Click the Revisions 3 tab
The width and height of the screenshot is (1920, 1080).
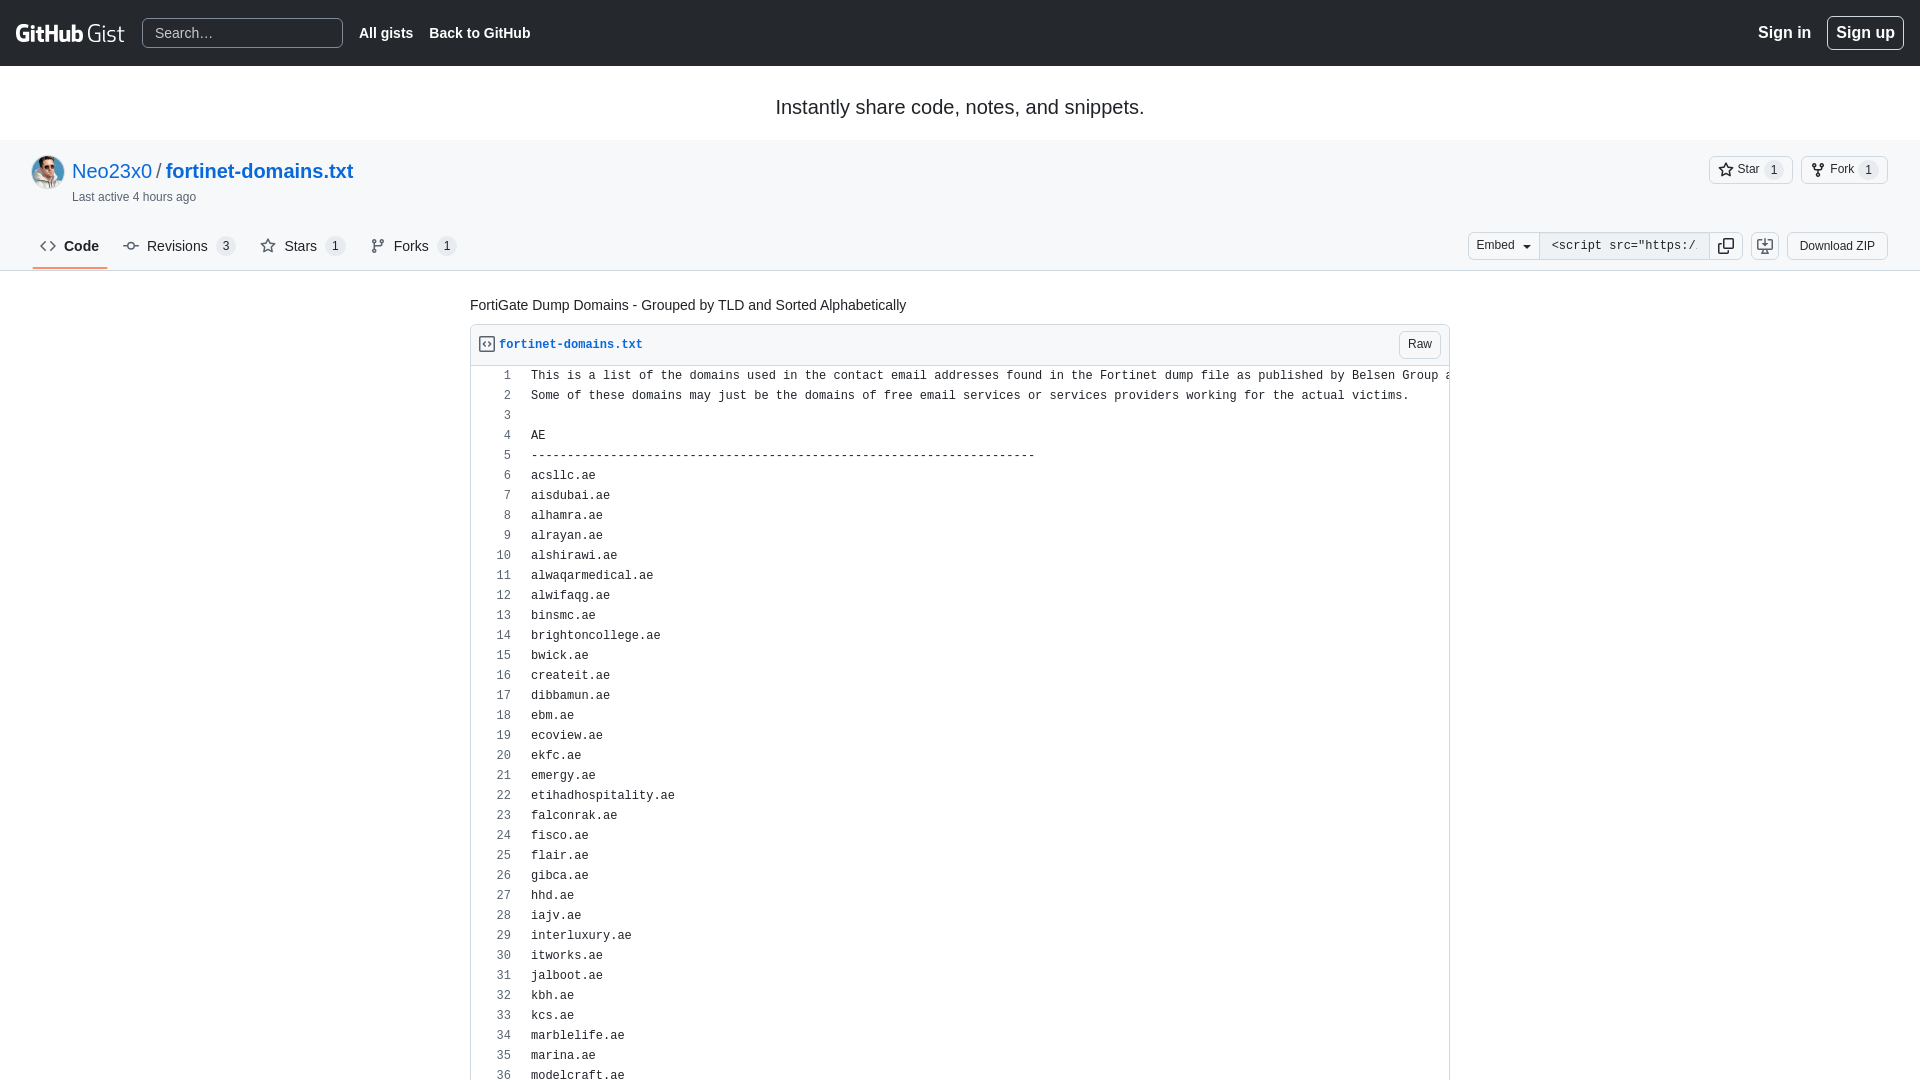click(179, 245)
